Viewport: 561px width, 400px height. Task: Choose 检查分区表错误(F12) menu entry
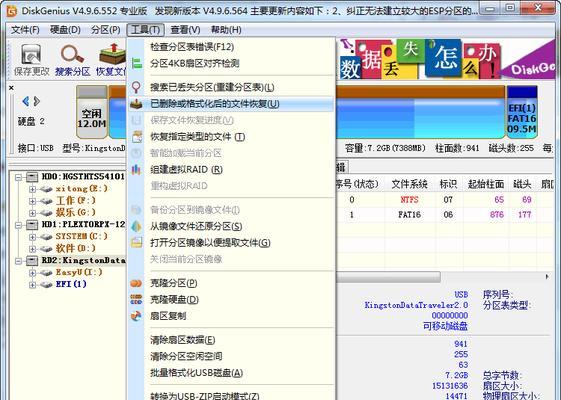pos(231,47)
